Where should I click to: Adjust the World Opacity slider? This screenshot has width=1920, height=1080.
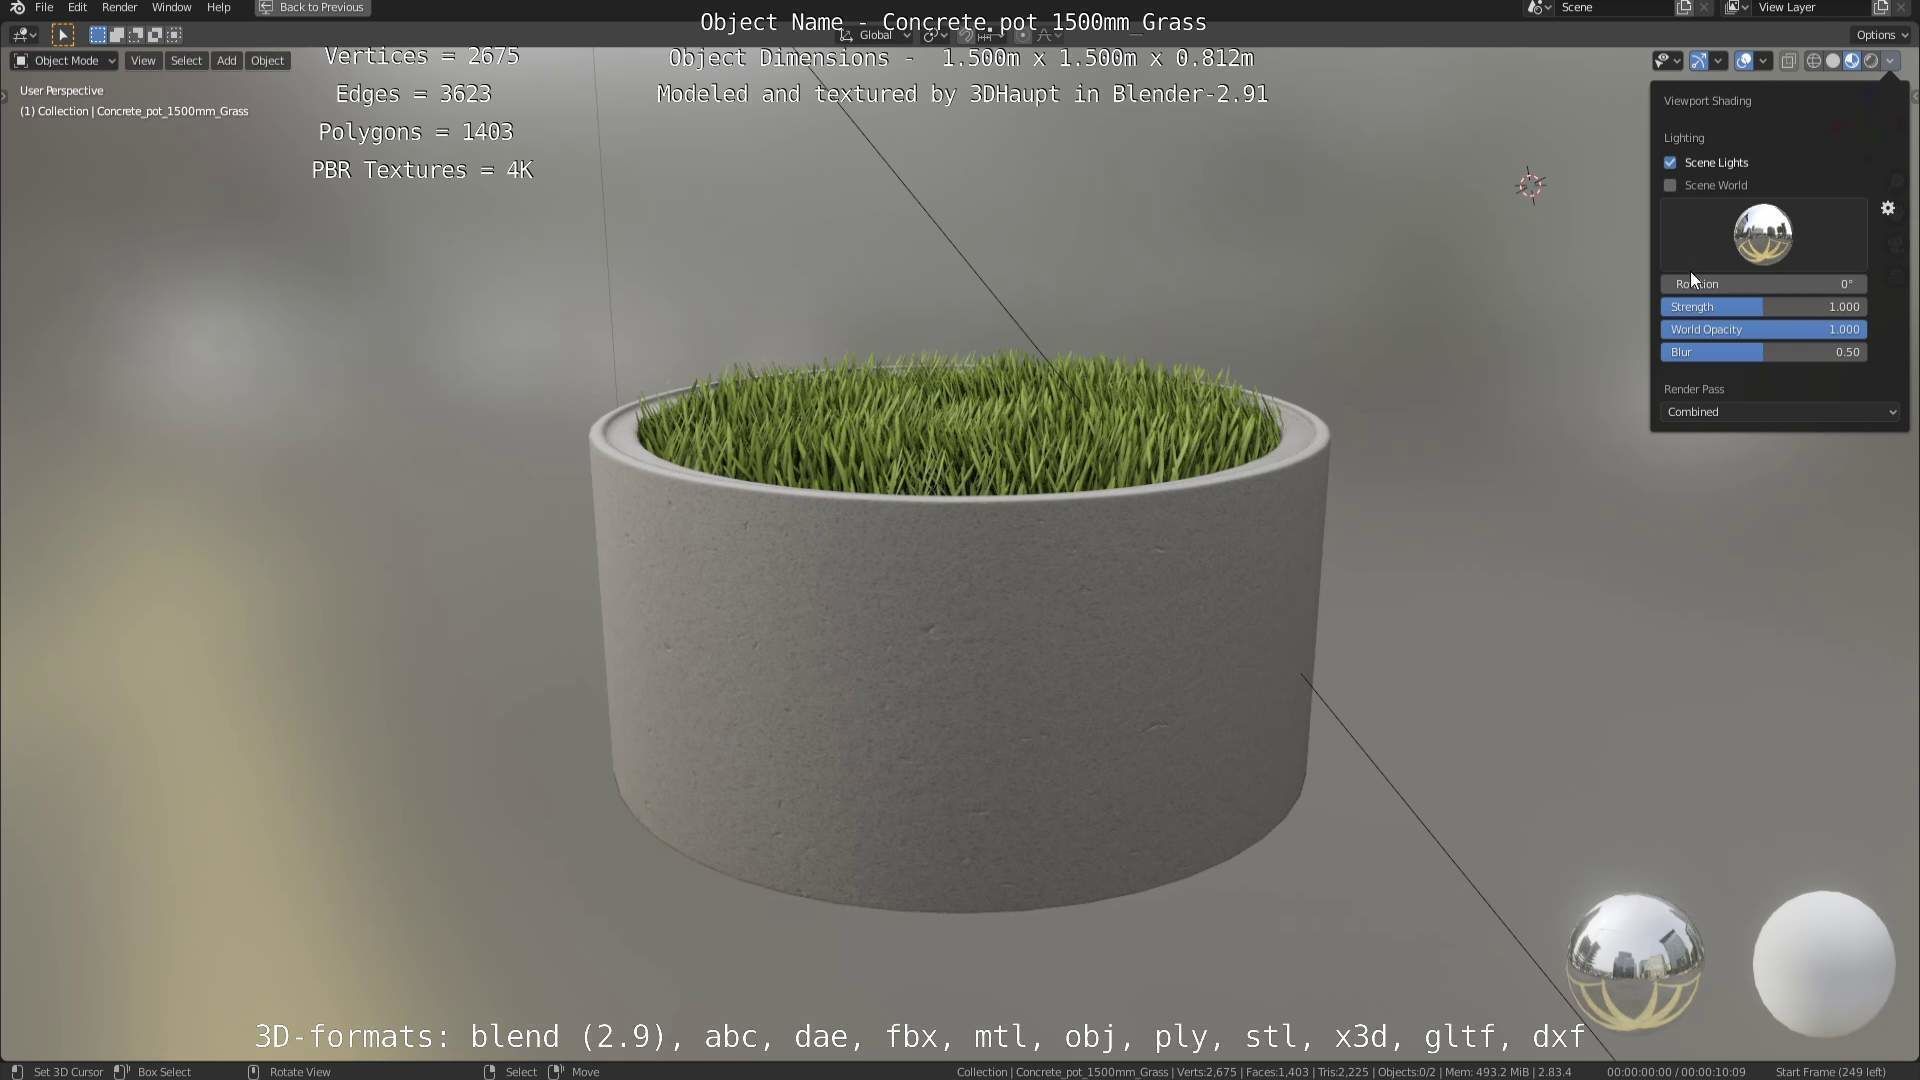(x=1764, y=329)
